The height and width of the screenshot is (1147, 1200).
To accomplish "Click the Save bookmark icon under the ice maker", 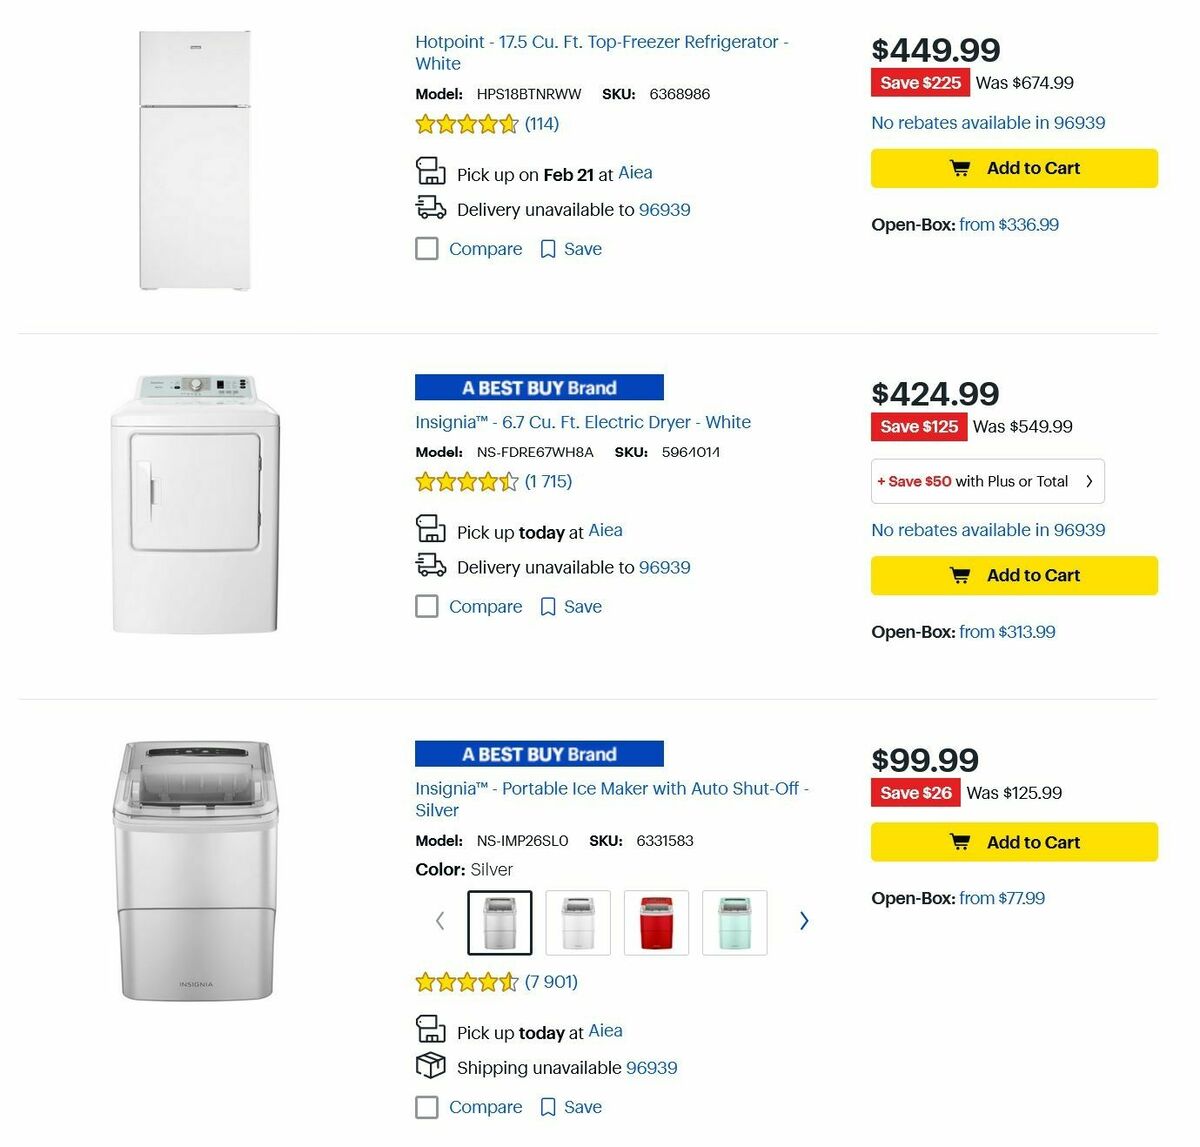I will [x=547, y=1107].
